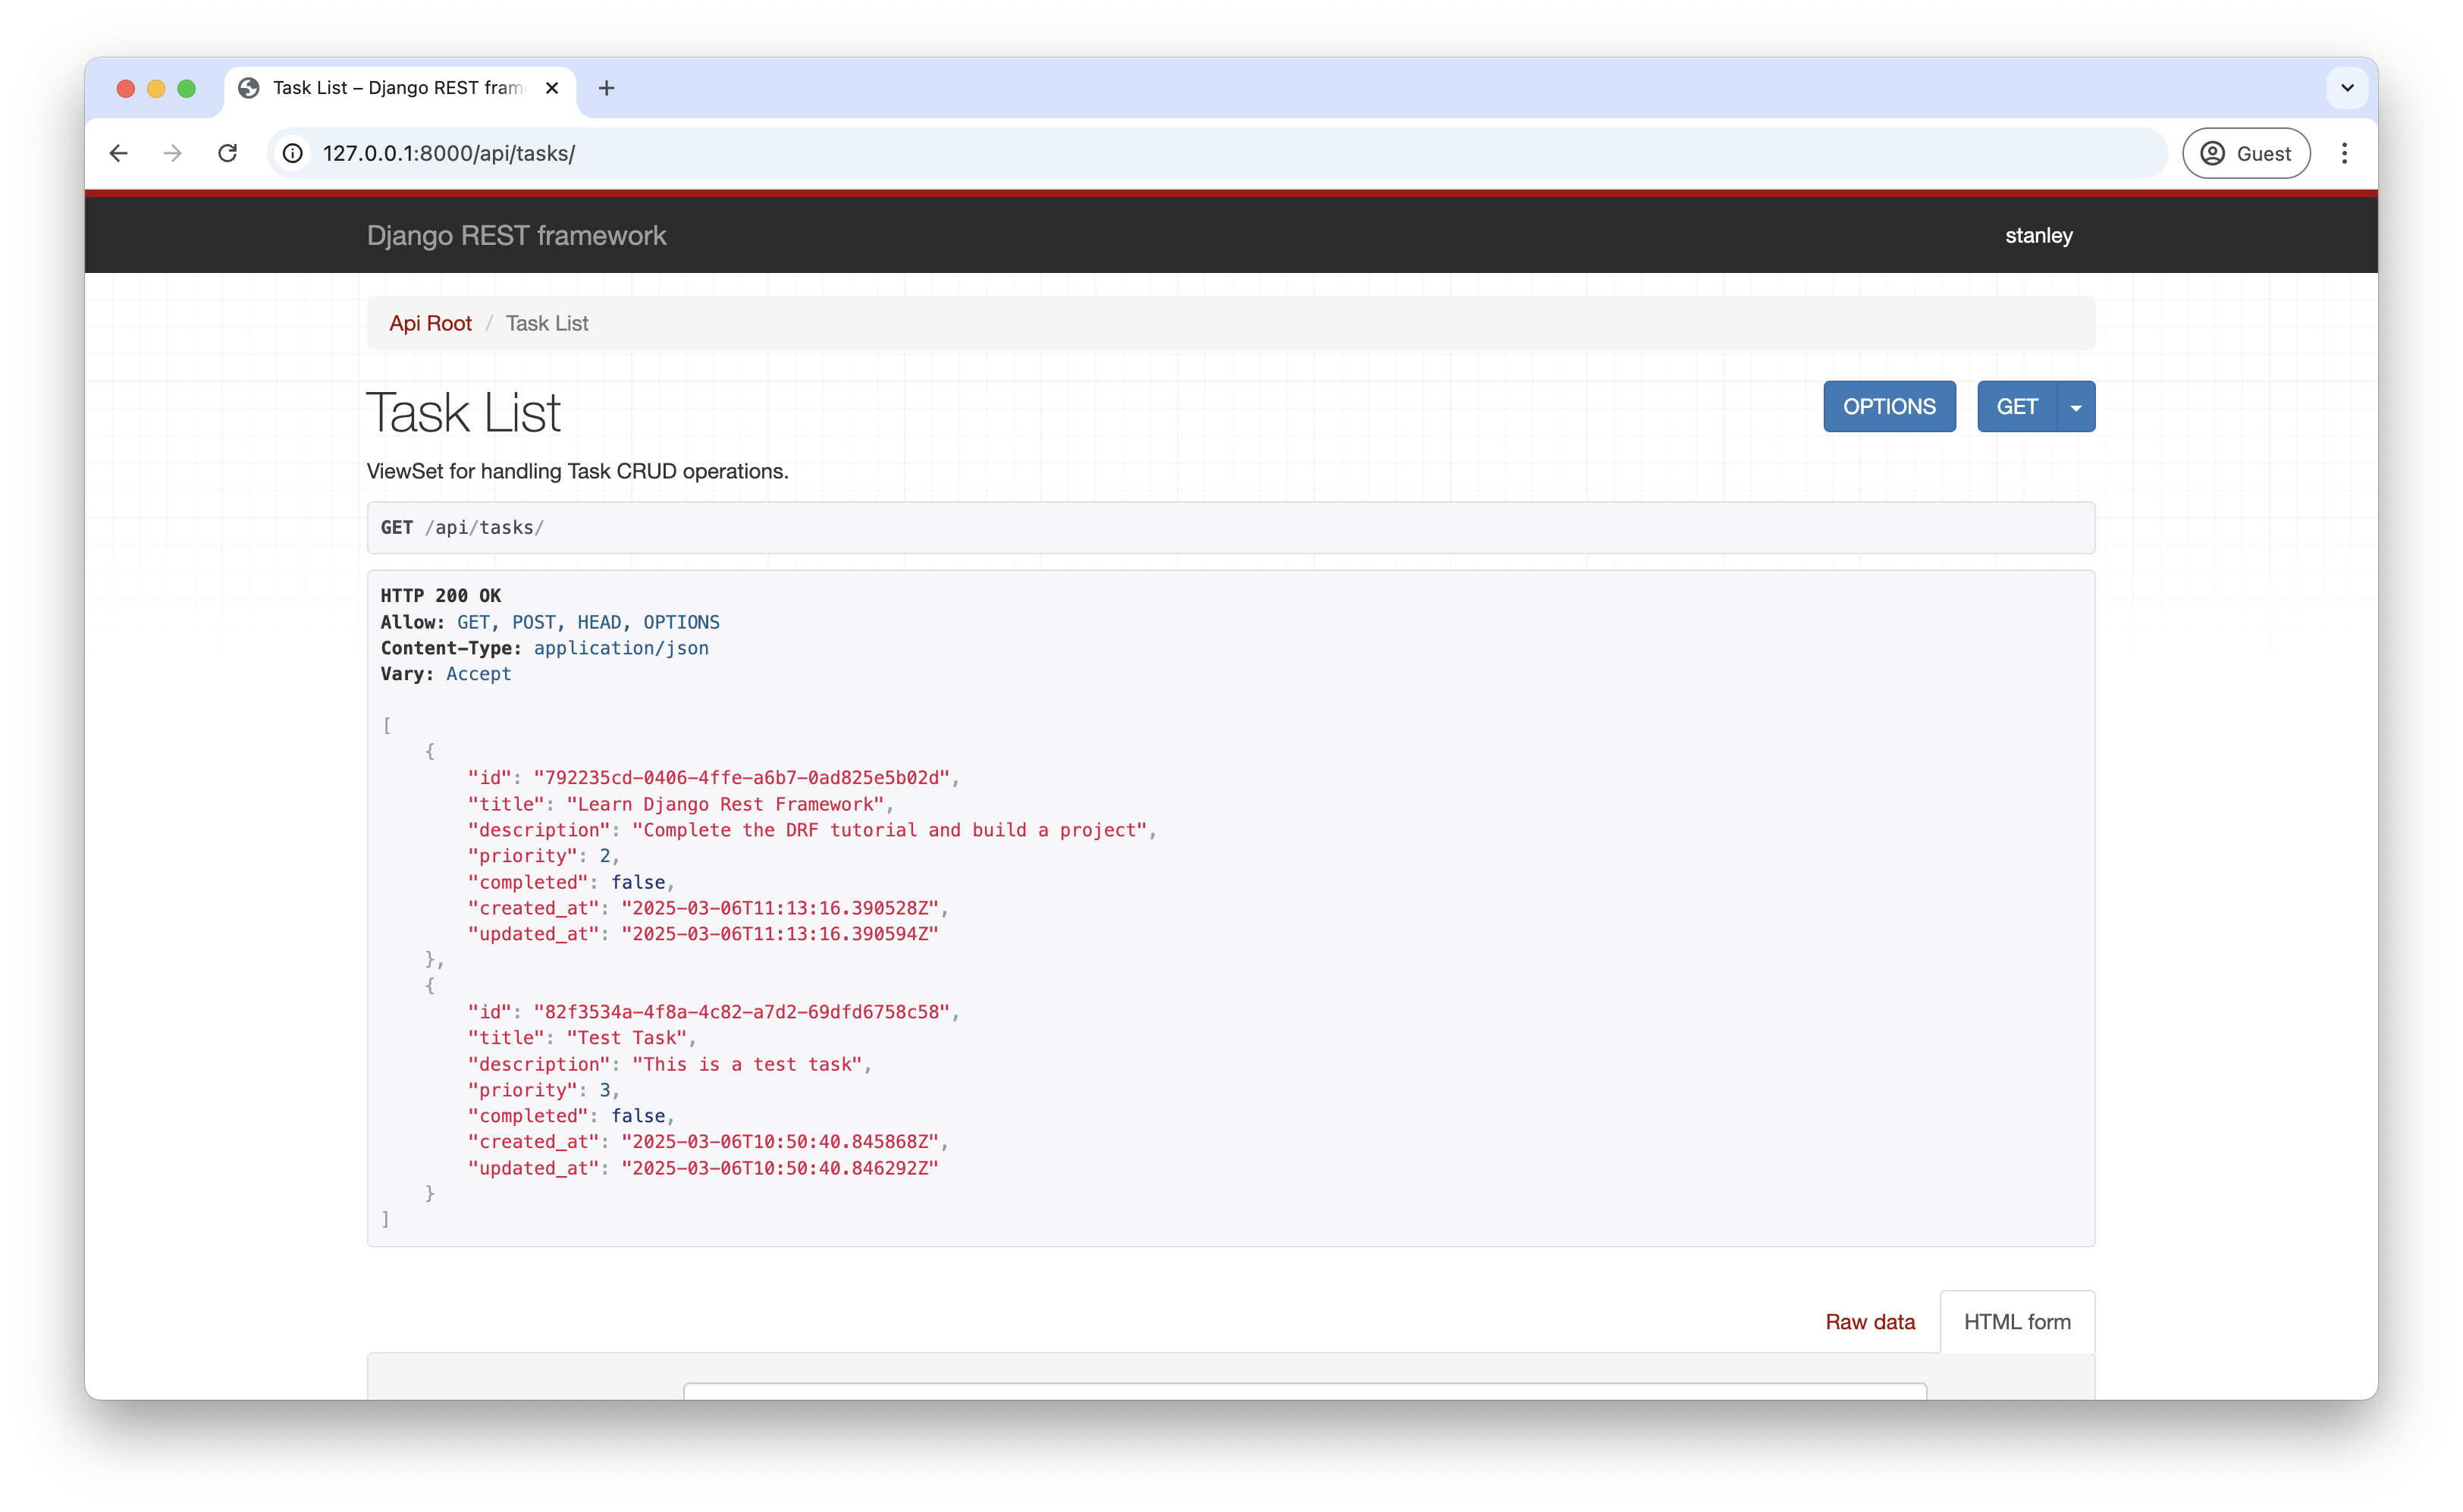Click the priority 2 value
The image size is (2463, 1512).
[x=605, y=856]
